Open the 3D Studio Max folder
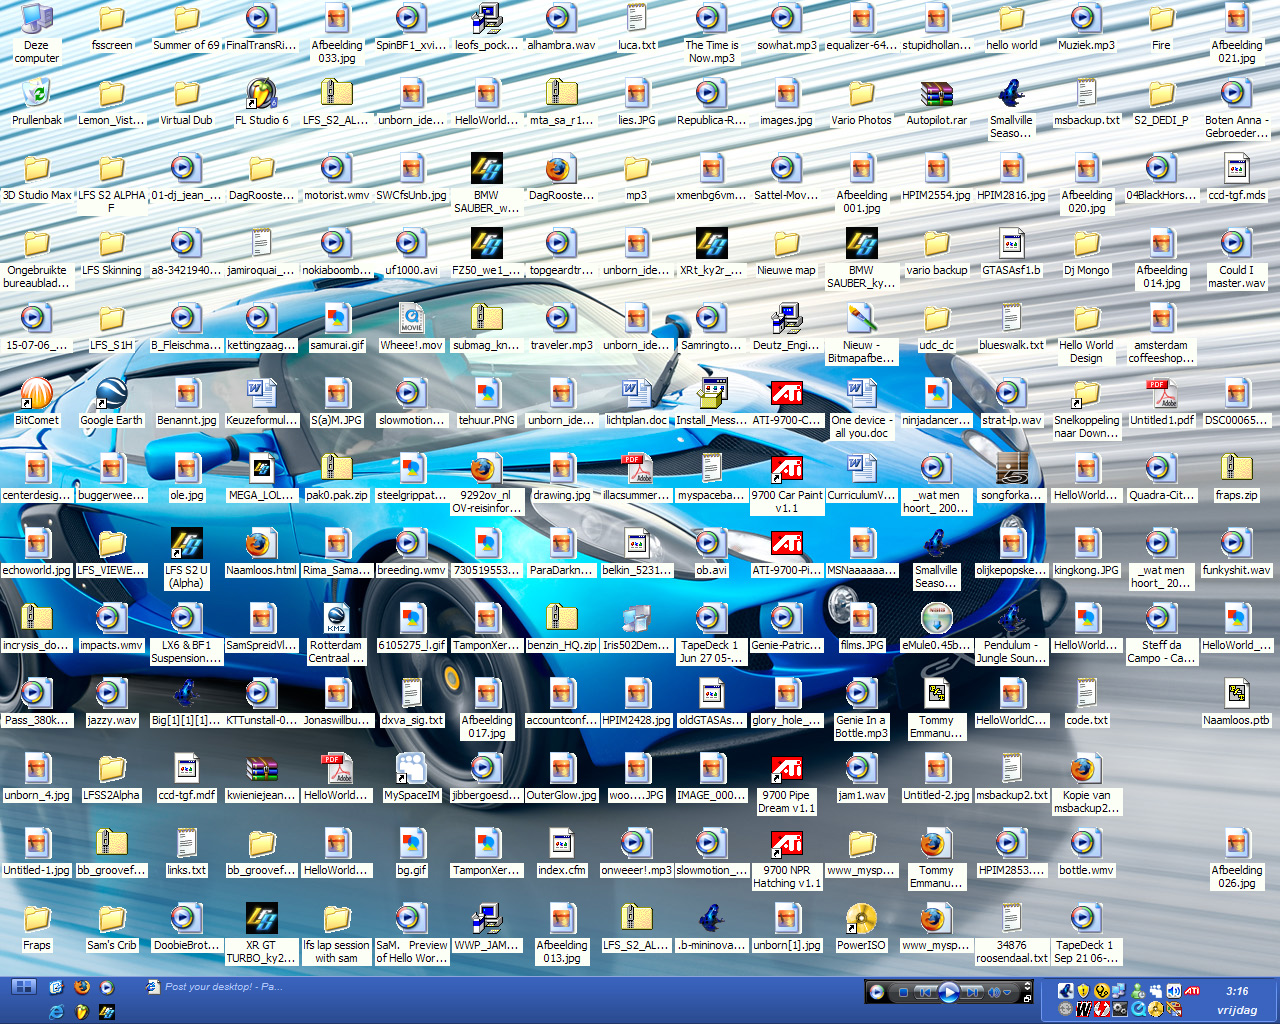Screen dimensions: 1280x1024 [36, 177]
